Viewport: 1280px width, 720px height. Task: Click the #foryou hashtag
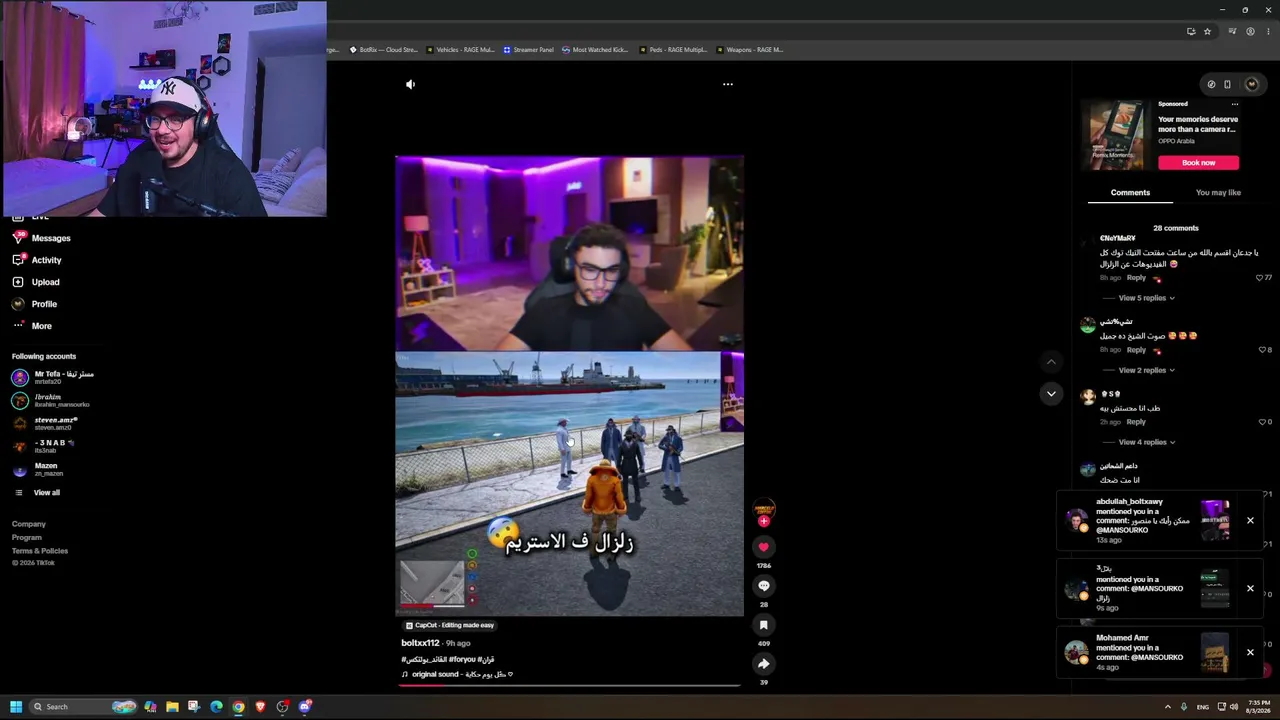462,659
